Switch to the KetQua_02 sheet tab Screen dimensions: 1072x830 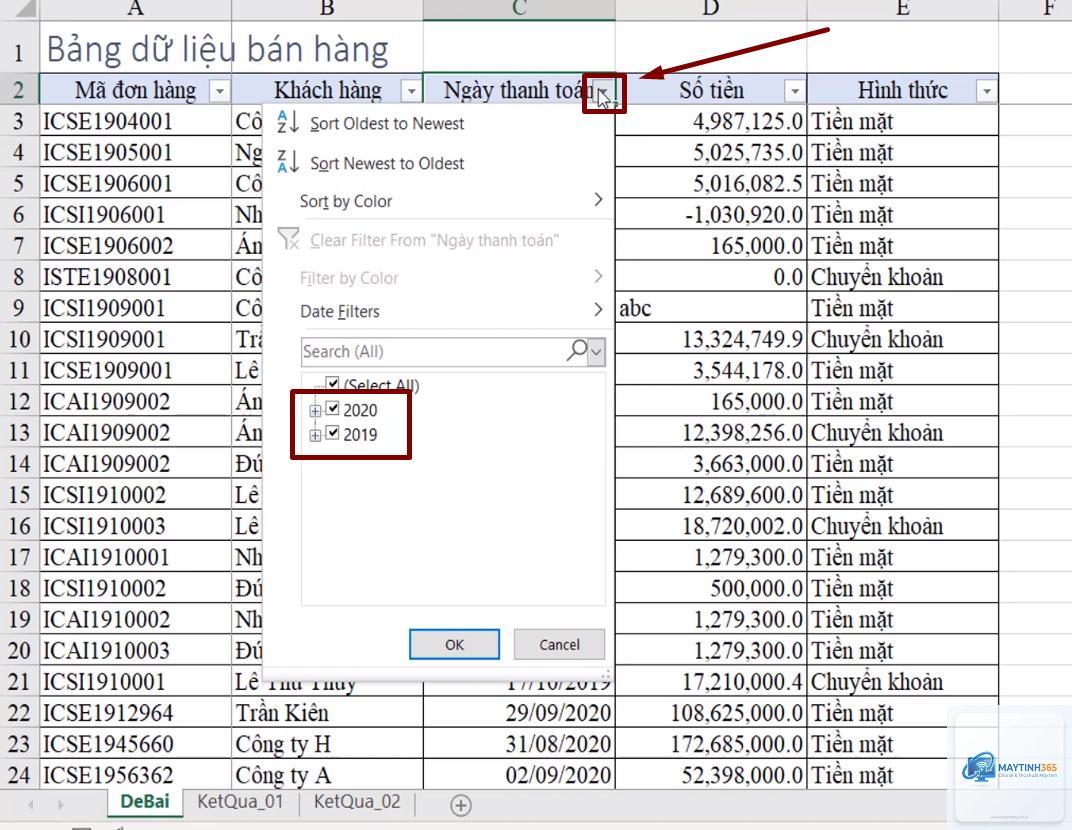(357, 801)
